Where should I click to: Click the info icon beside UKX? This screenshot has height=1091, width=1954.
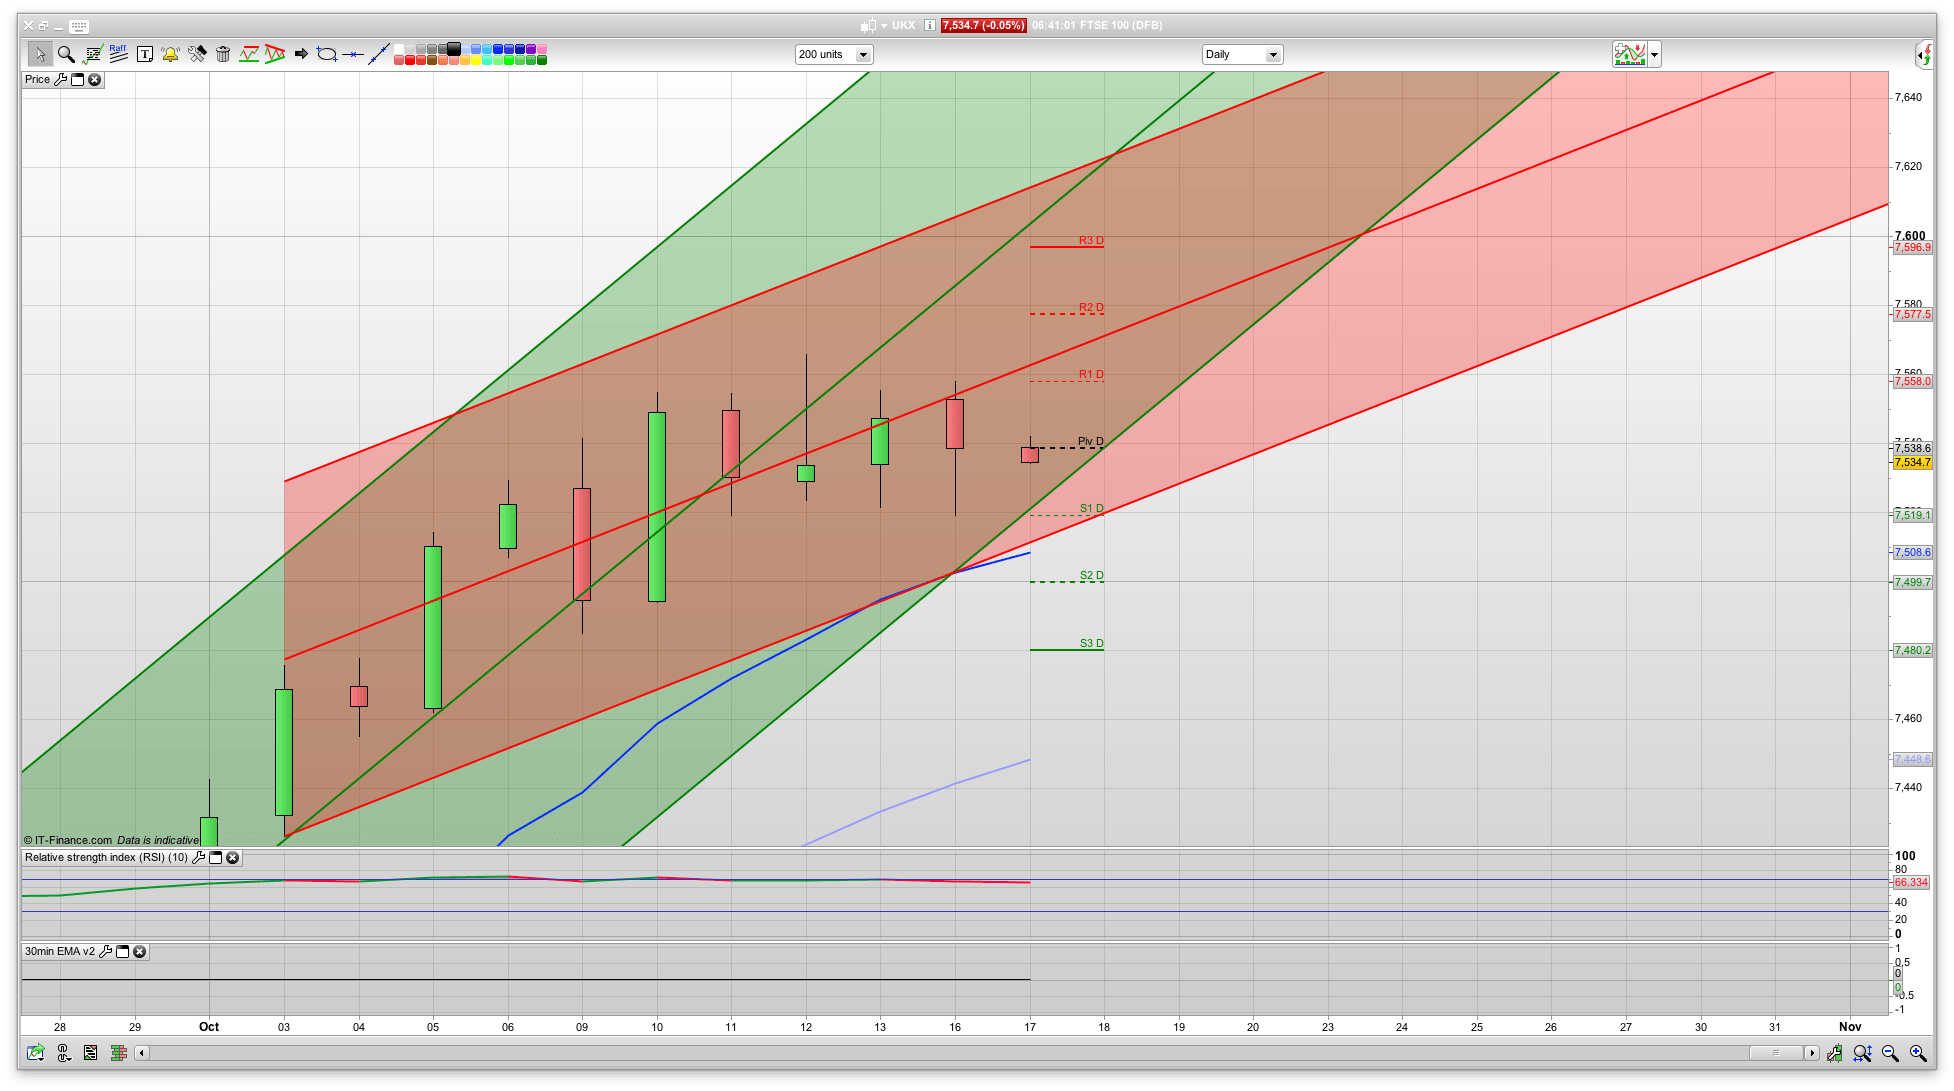pyautogui.click(x=930, y=26)
